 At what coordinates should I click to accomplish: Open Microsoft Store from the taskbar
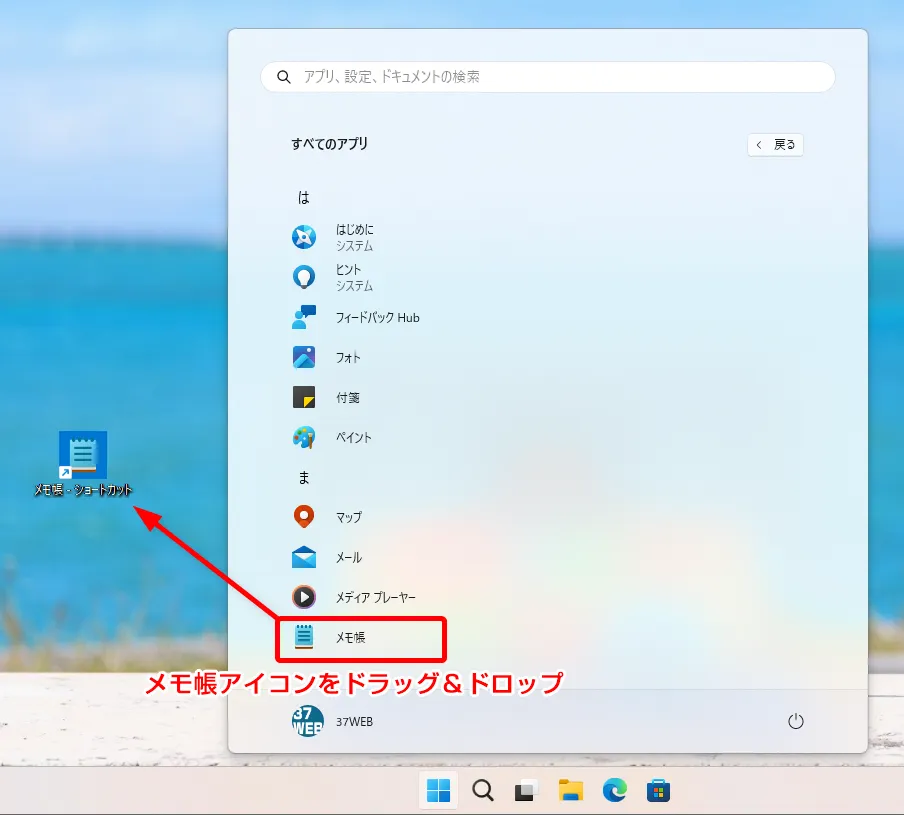[659, 791]
